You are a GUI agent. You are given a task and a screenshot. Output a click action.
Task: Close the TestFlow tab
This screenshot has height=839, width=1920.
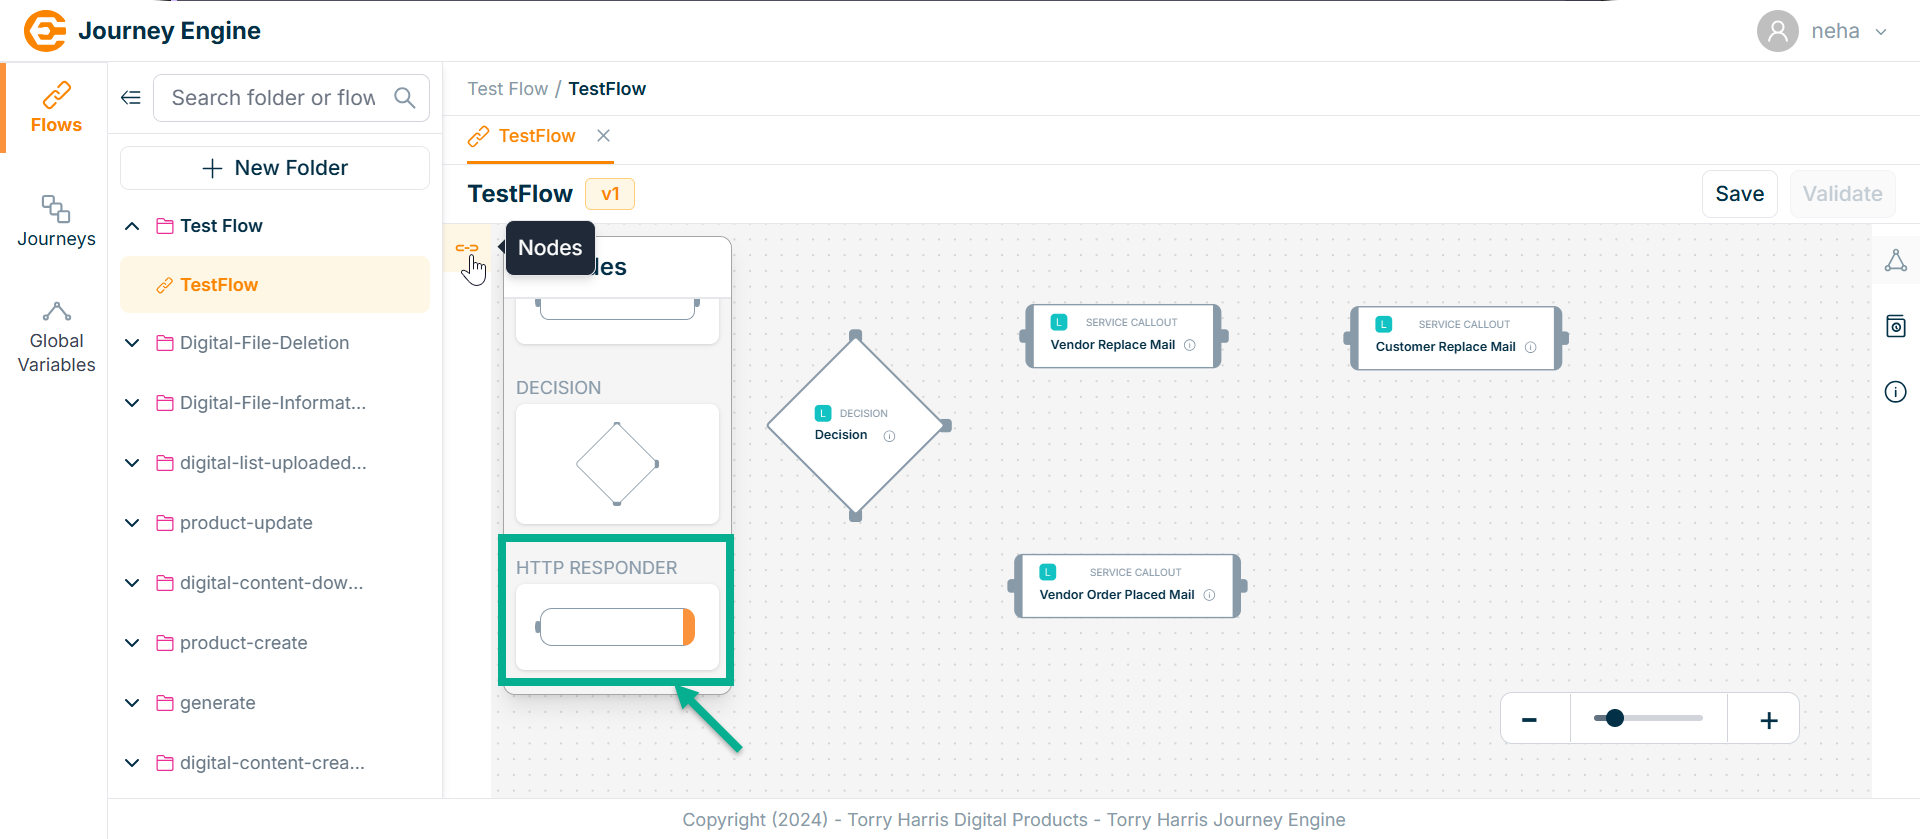coord(603,136)
